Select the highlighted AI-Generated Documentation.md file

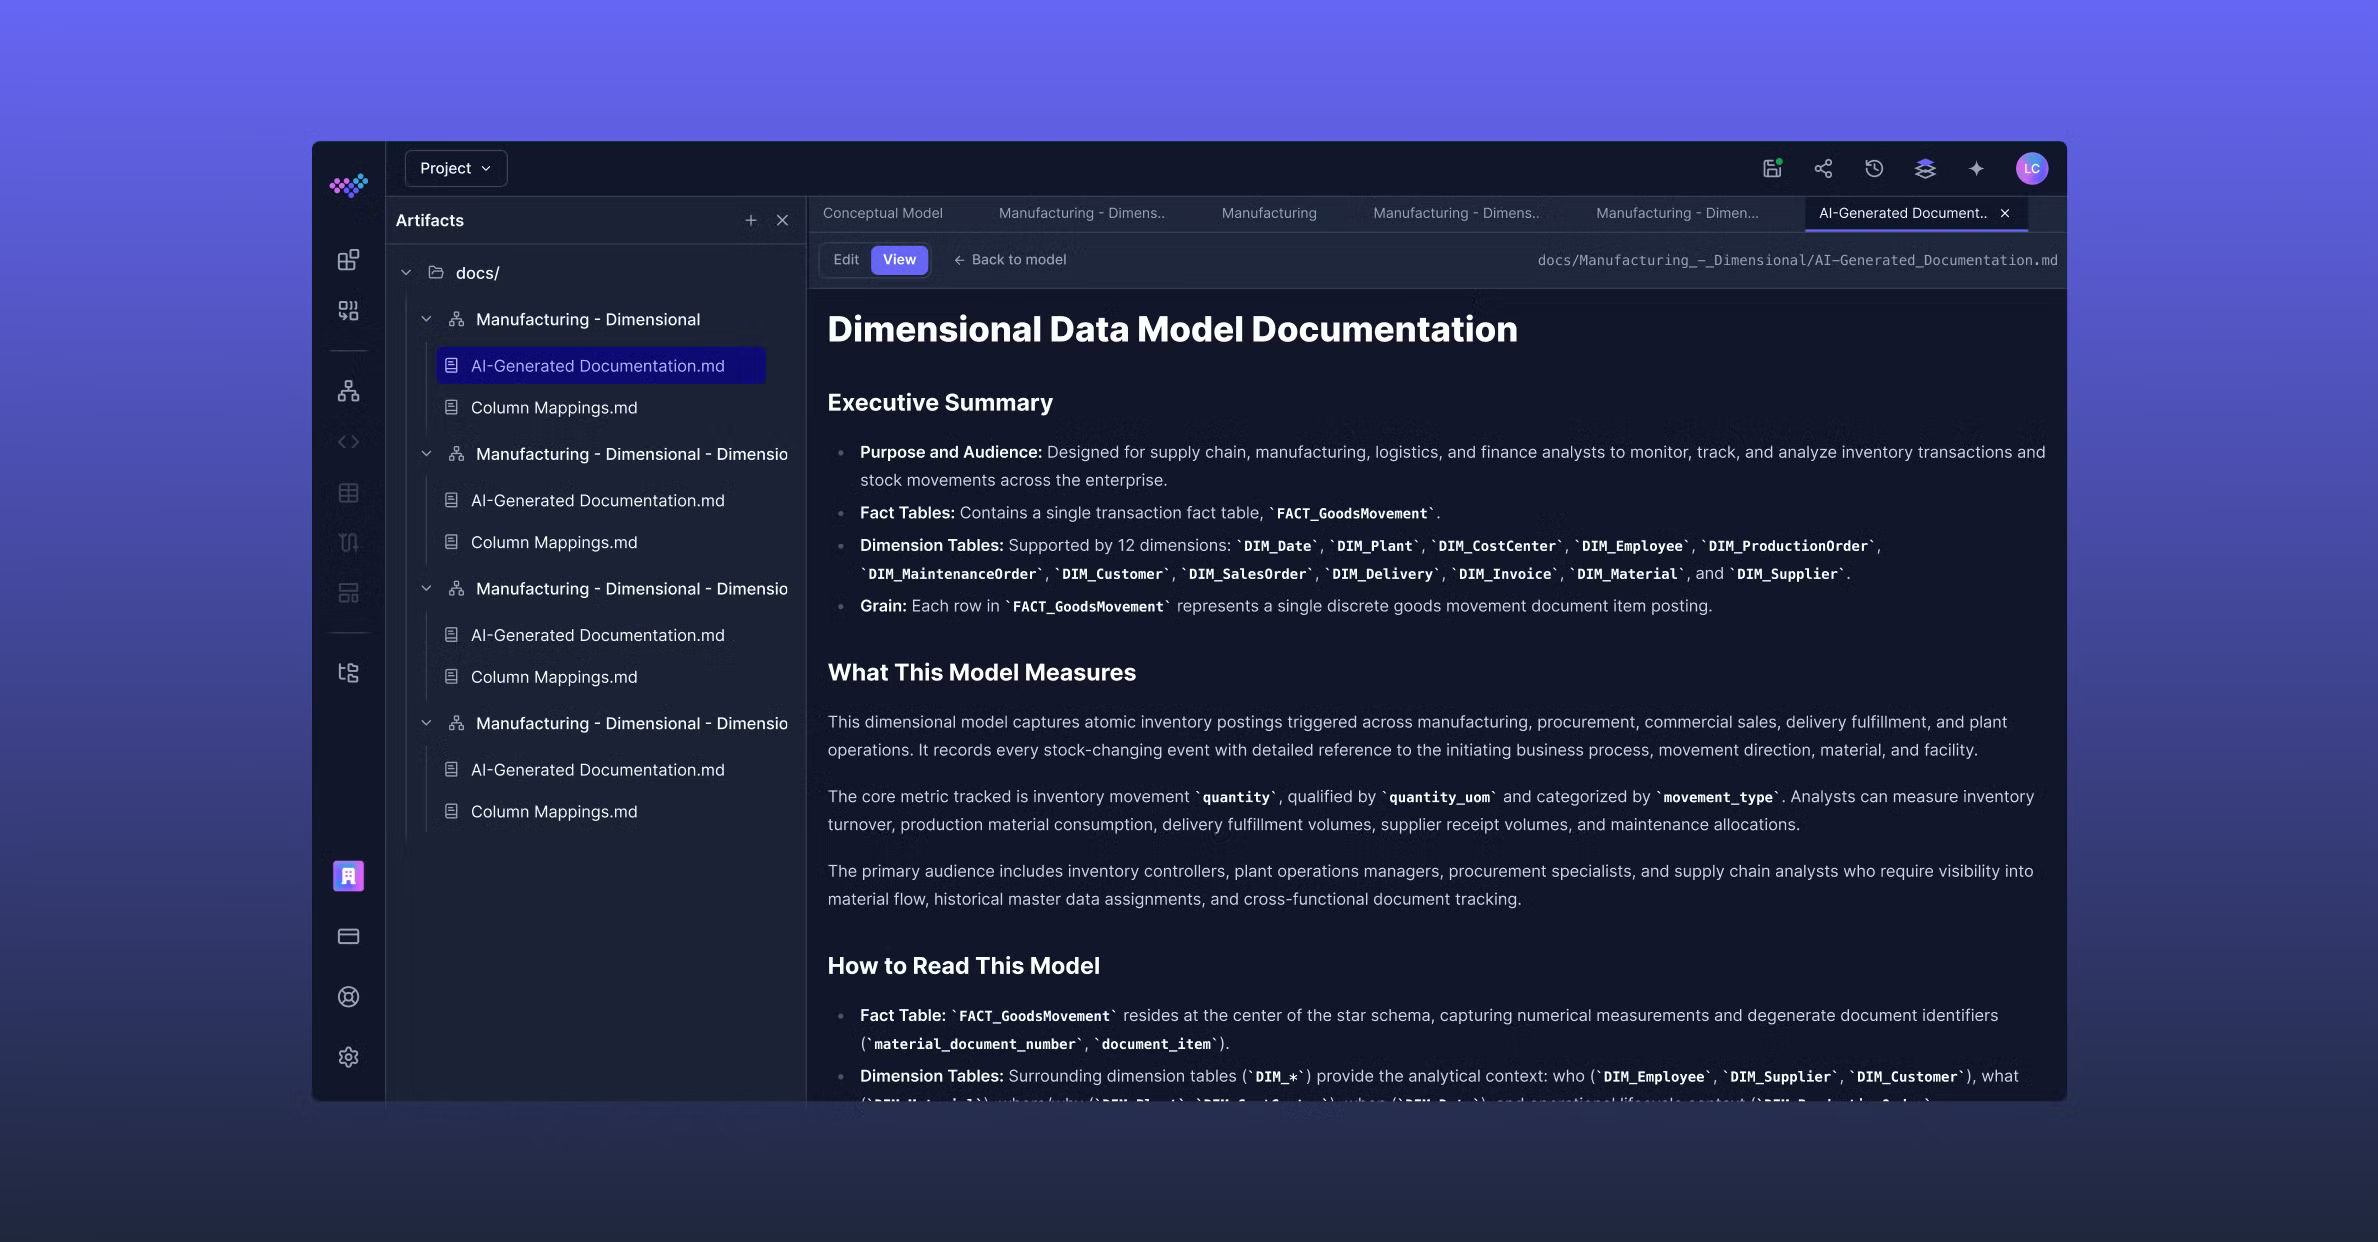(601, 366)
